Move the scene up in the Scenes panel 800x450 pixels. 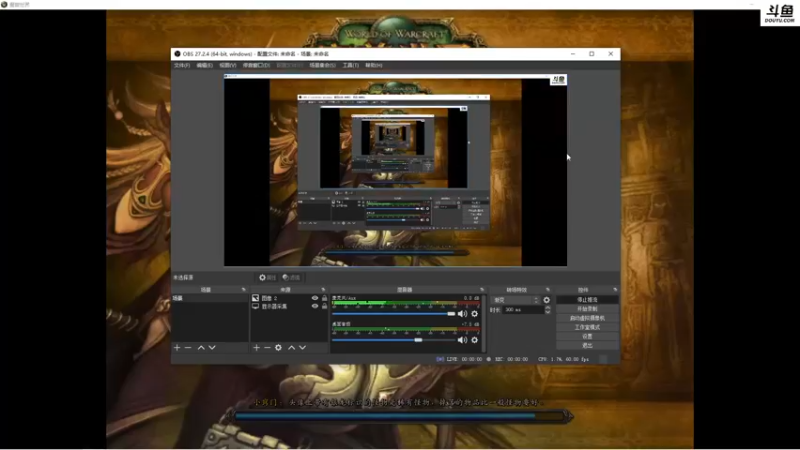201,347
